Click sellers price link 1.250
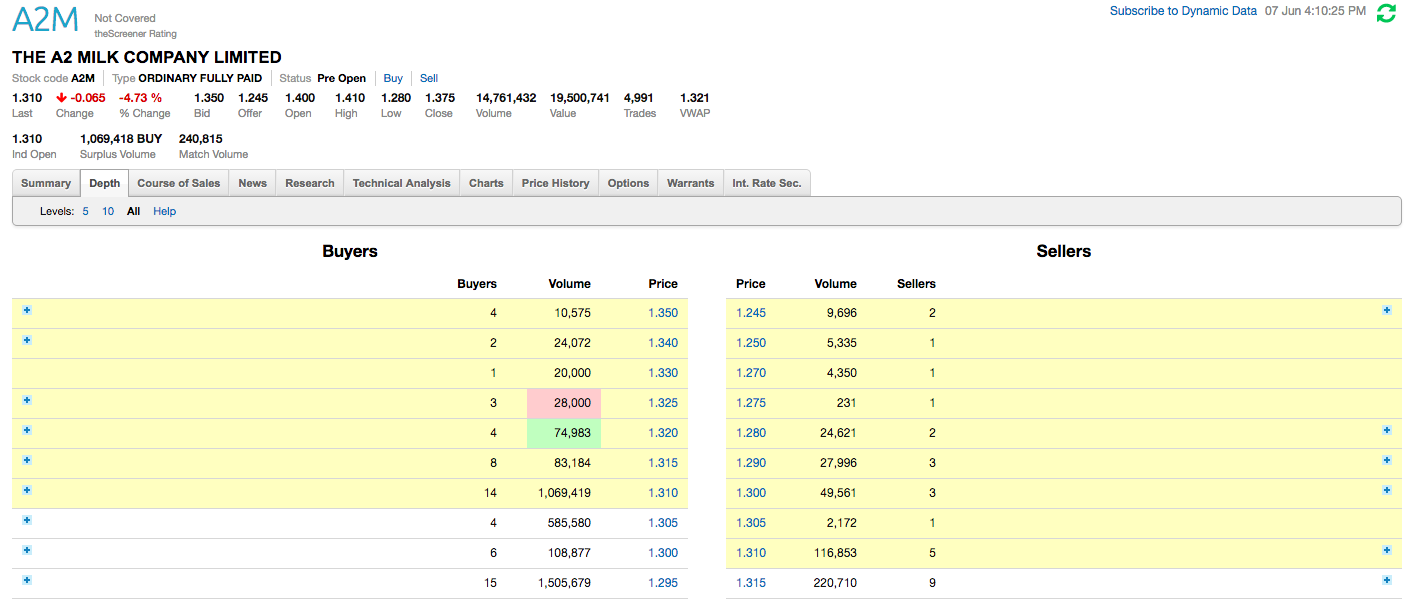 coord(751,343)
